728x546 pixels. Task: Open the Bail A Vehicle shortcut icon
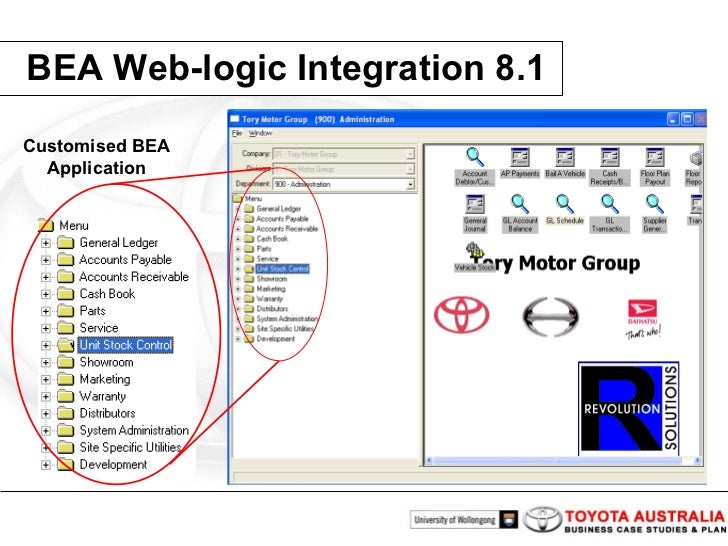tap(565, 157)
